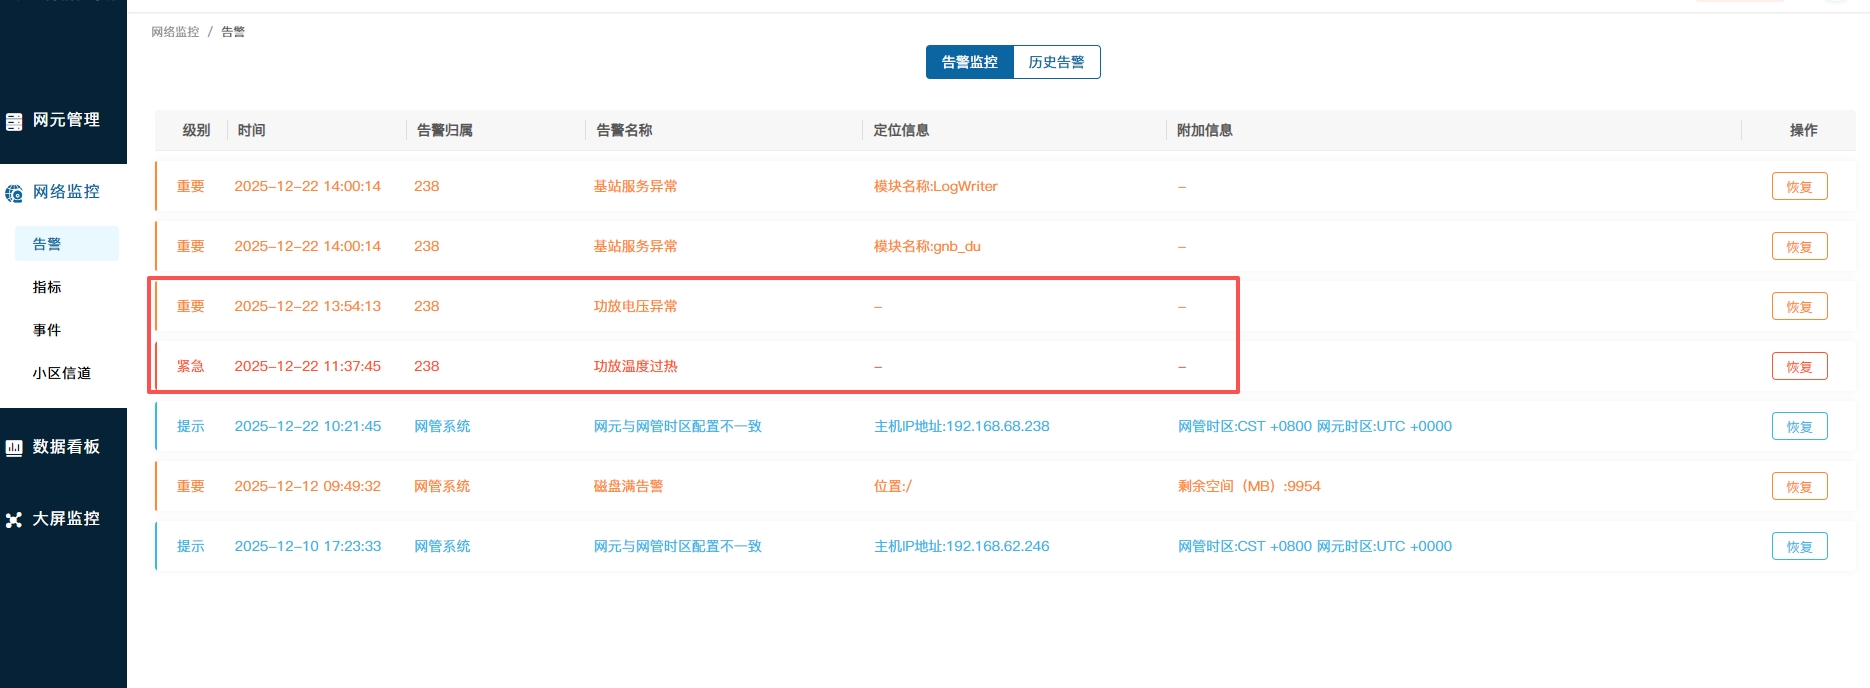Click the 大屏监控 sidebar icon
Screen dimensions: 1870x688
pyautogui.click(x=14, y=520)
